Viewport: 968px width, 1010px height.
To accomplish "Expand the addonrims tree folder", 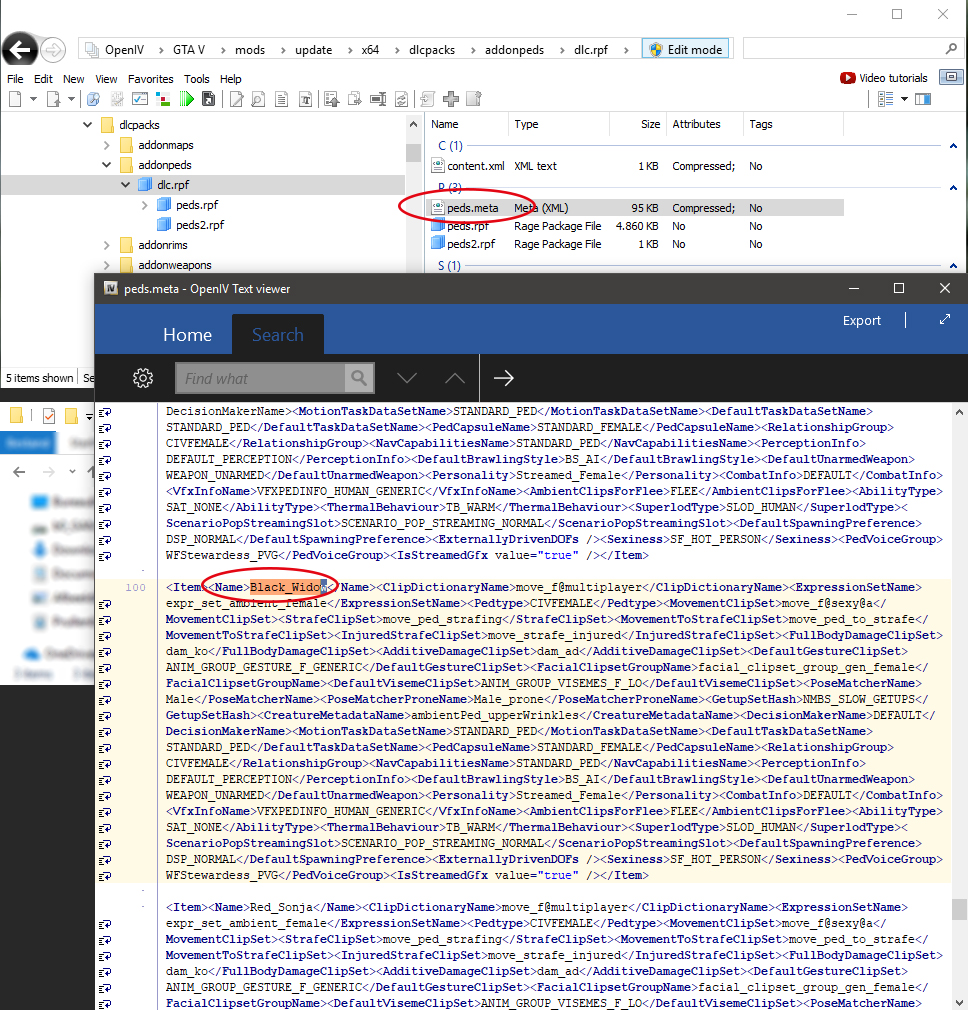I will 107,245.
